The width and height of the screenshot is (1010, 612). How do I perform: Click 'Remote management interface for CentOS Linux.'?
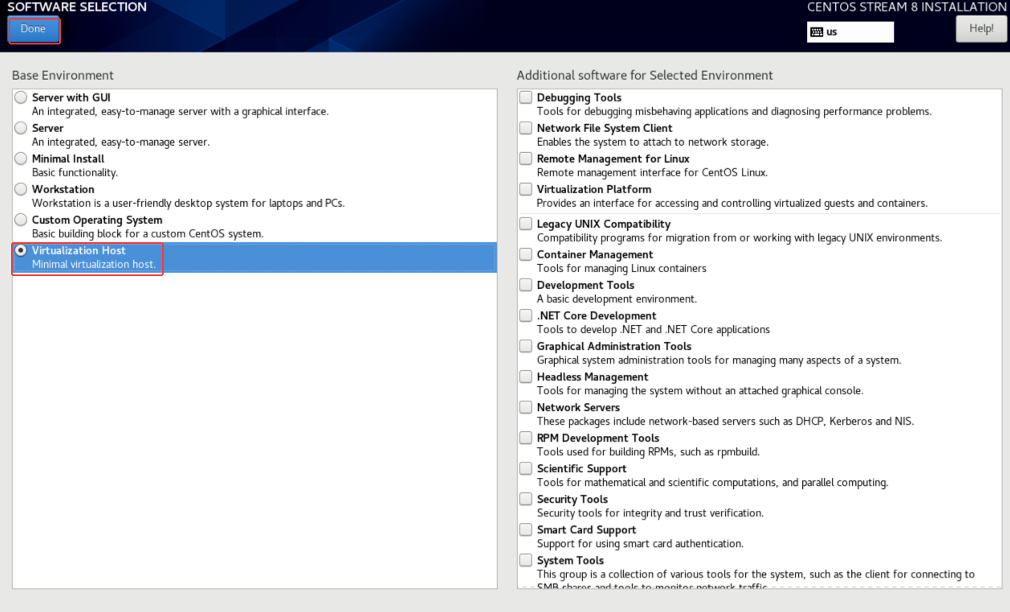[652, 173]
